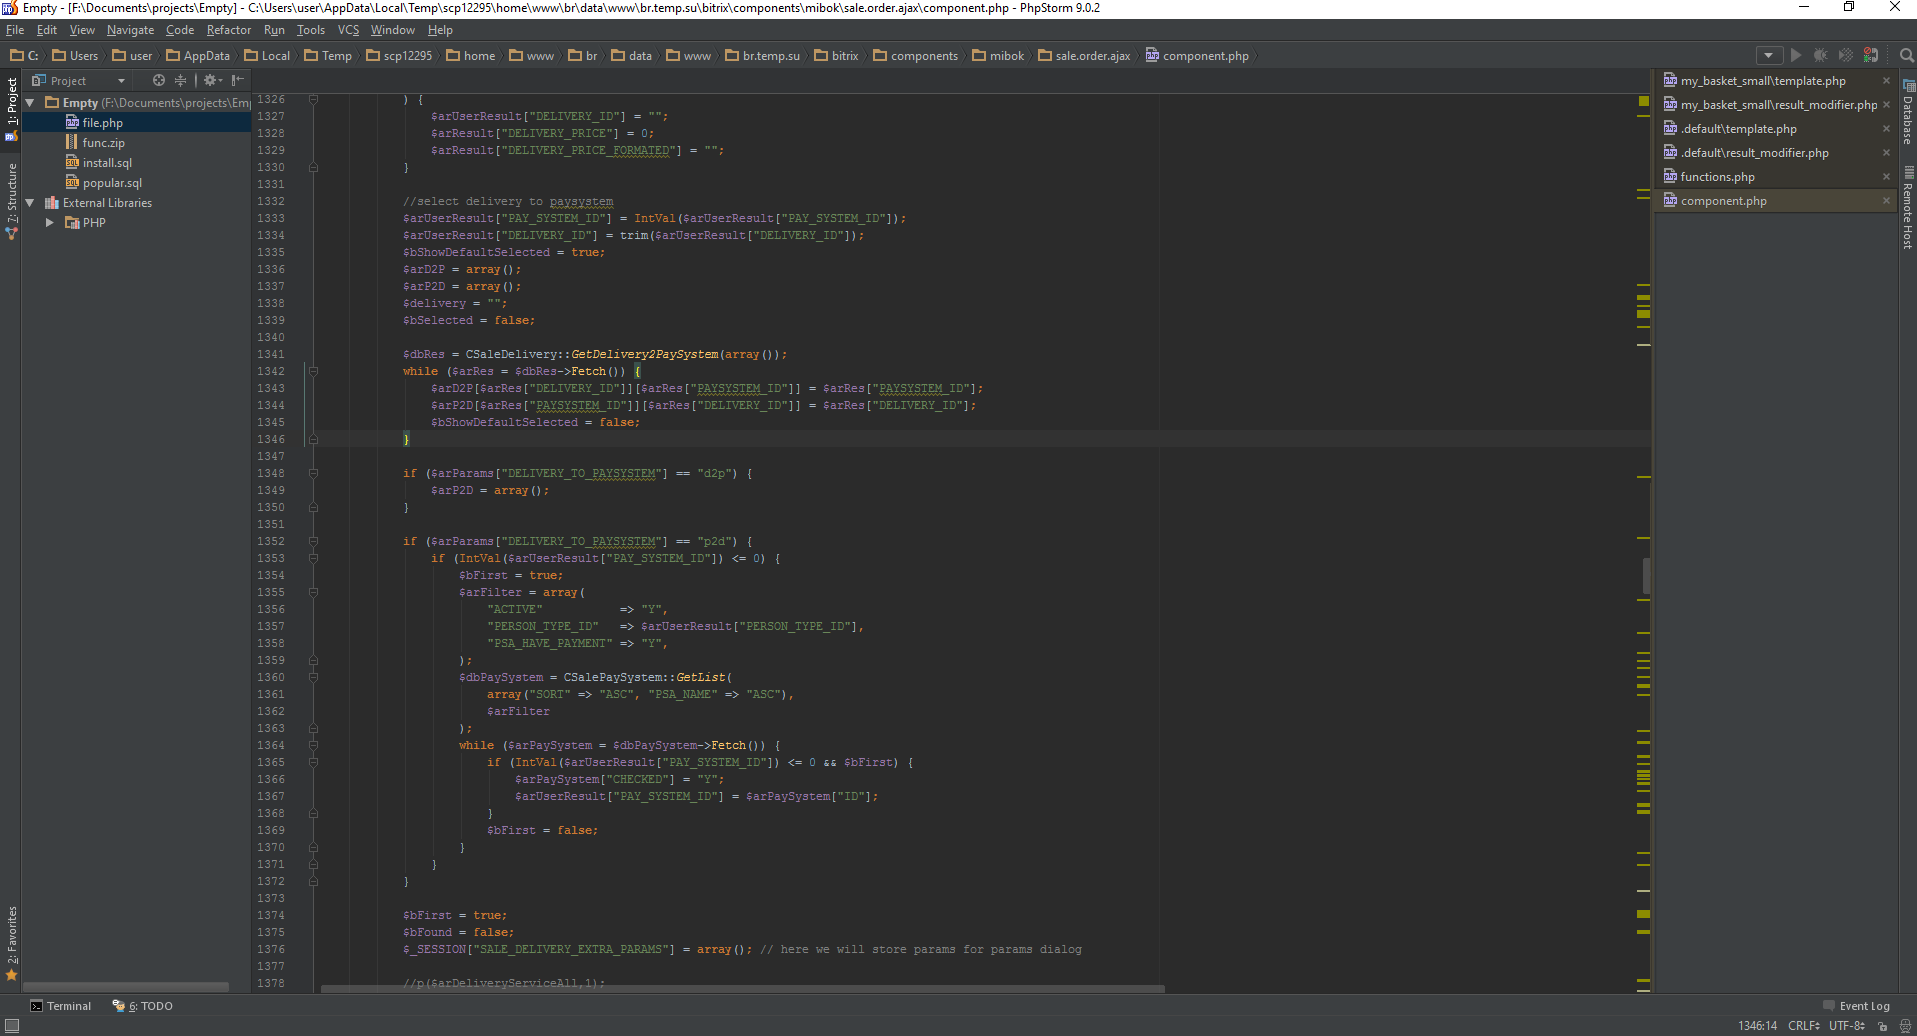This screenshot has height=1036, width=1917.
Task: Open the Terminal tool window
Action: pyautogui.click(x=61, y=1006)
